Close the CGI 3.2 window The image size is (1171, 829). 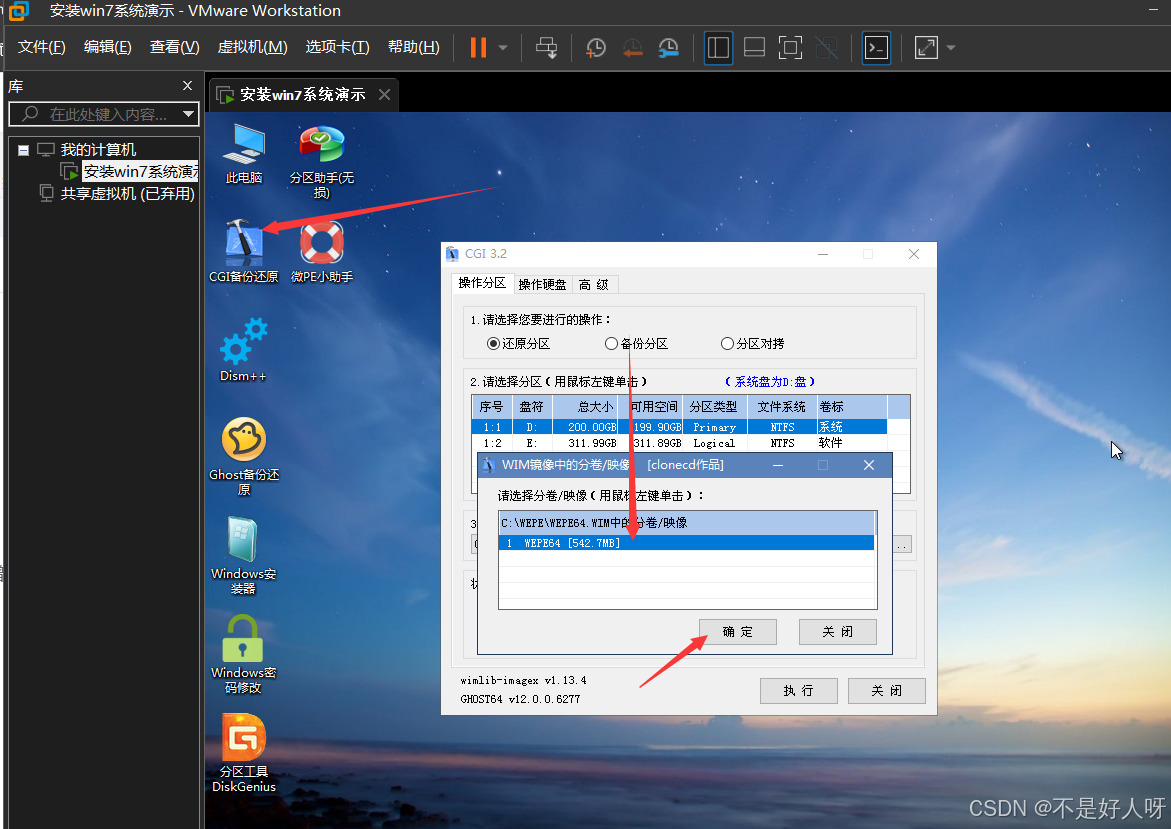(x=913, y=254)
